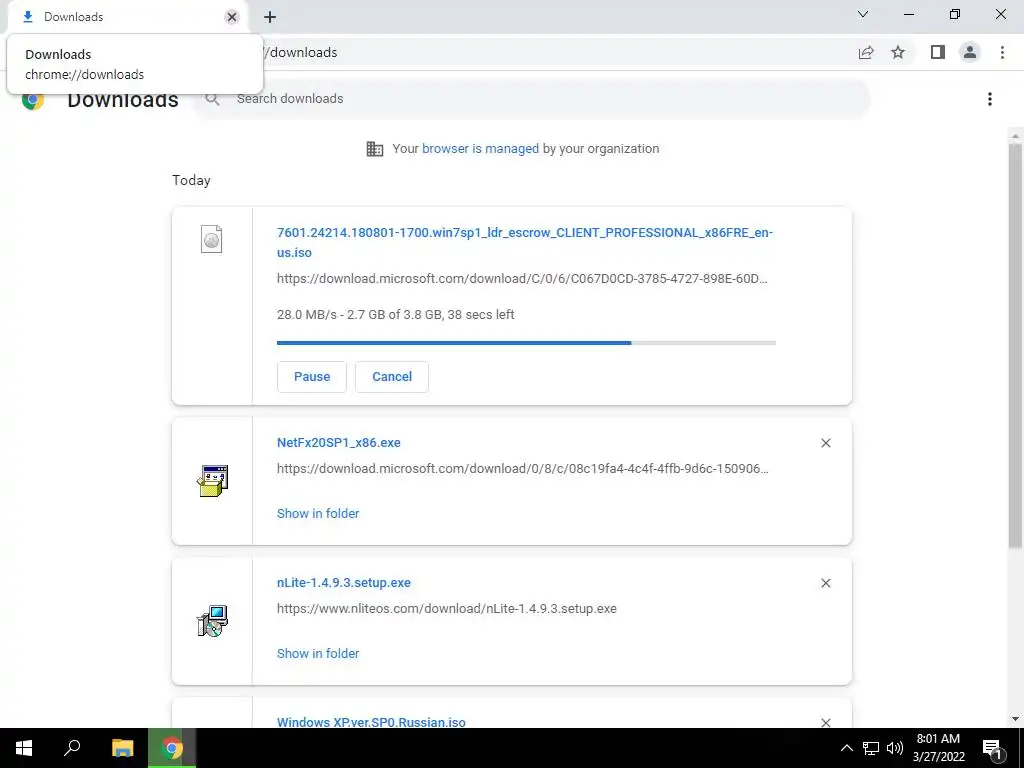This screenshot has height=768, width=1024.
Task: Click the search magnifier icon
Action: (x=212, y=99)
